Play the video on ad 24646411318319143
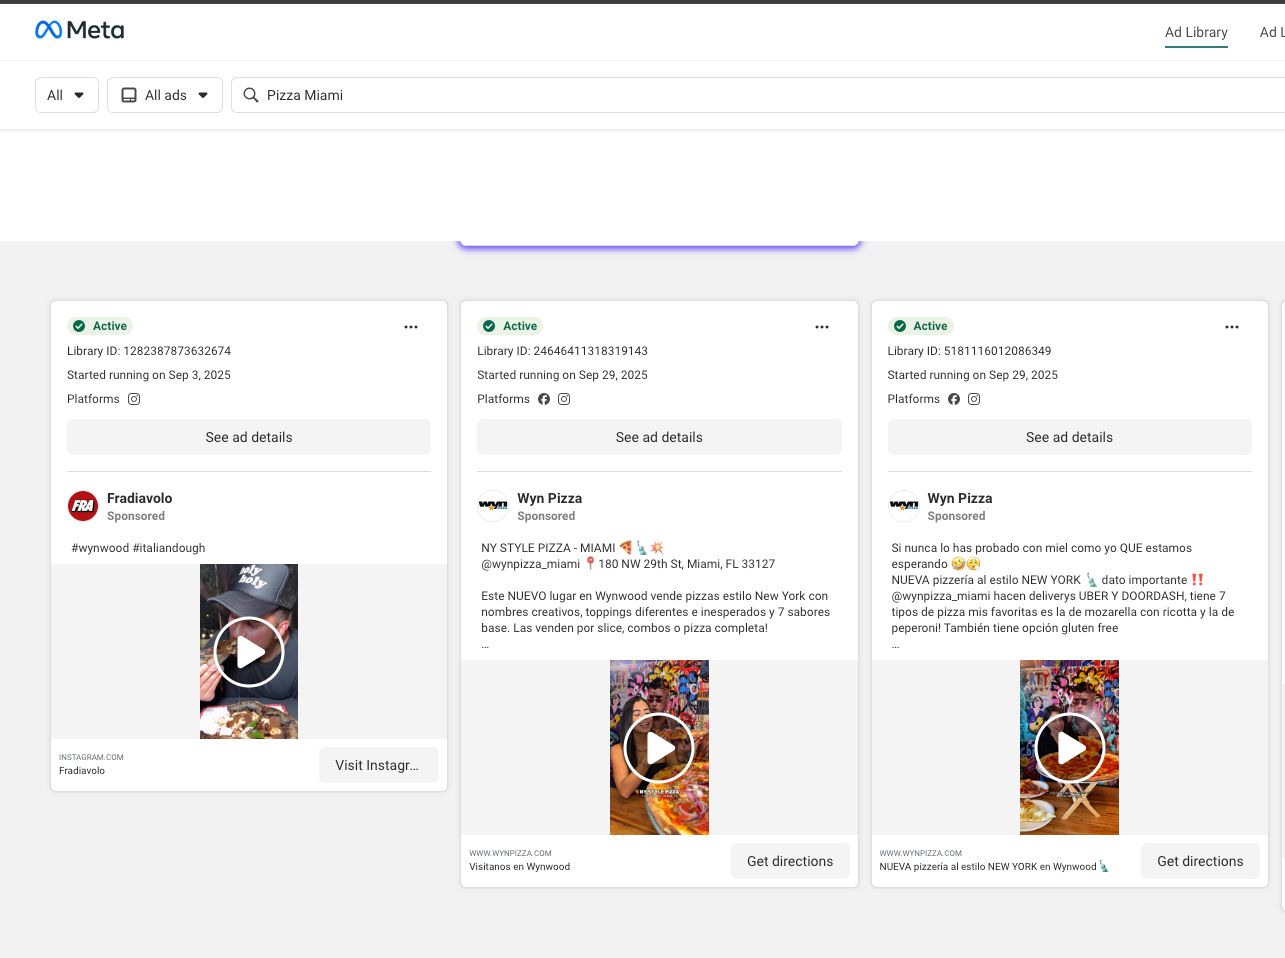The image size is (1285, 958). click(x=659, y=748)
